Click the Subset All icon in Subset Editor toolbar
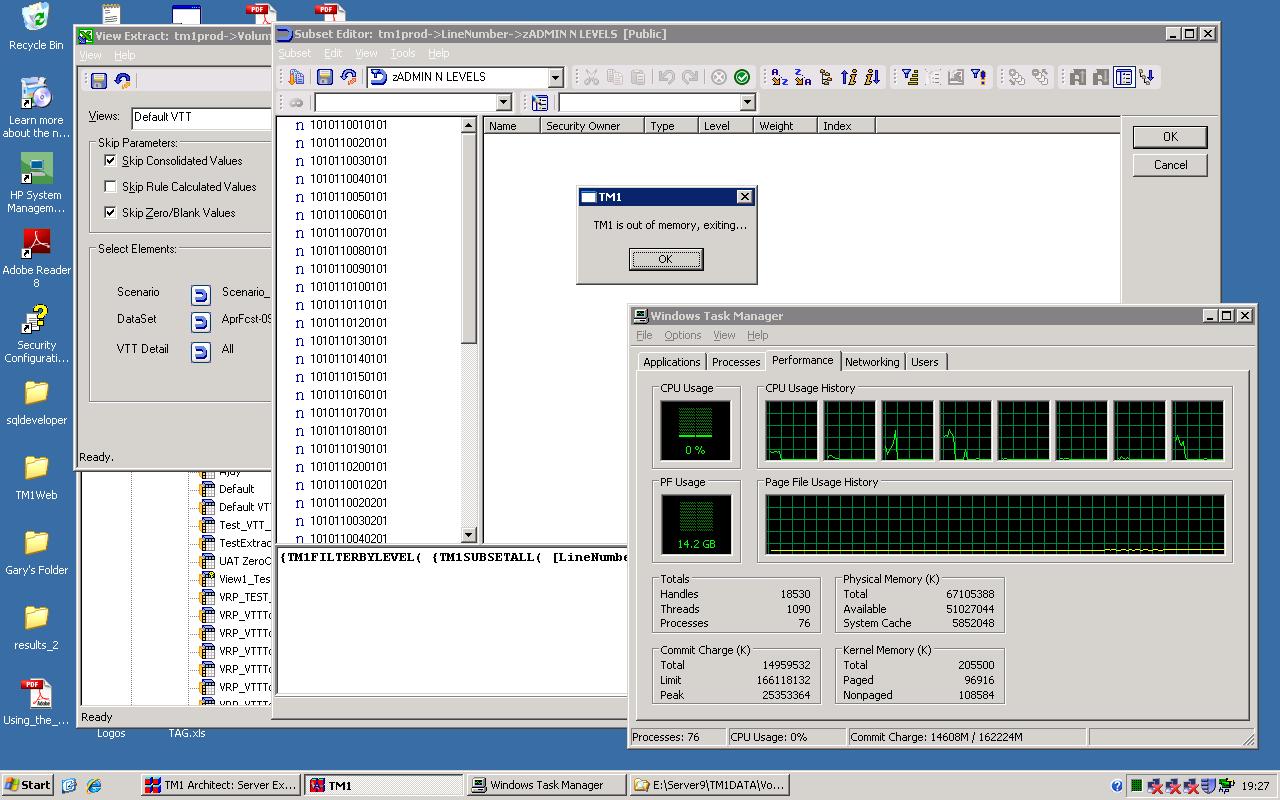 296,77
